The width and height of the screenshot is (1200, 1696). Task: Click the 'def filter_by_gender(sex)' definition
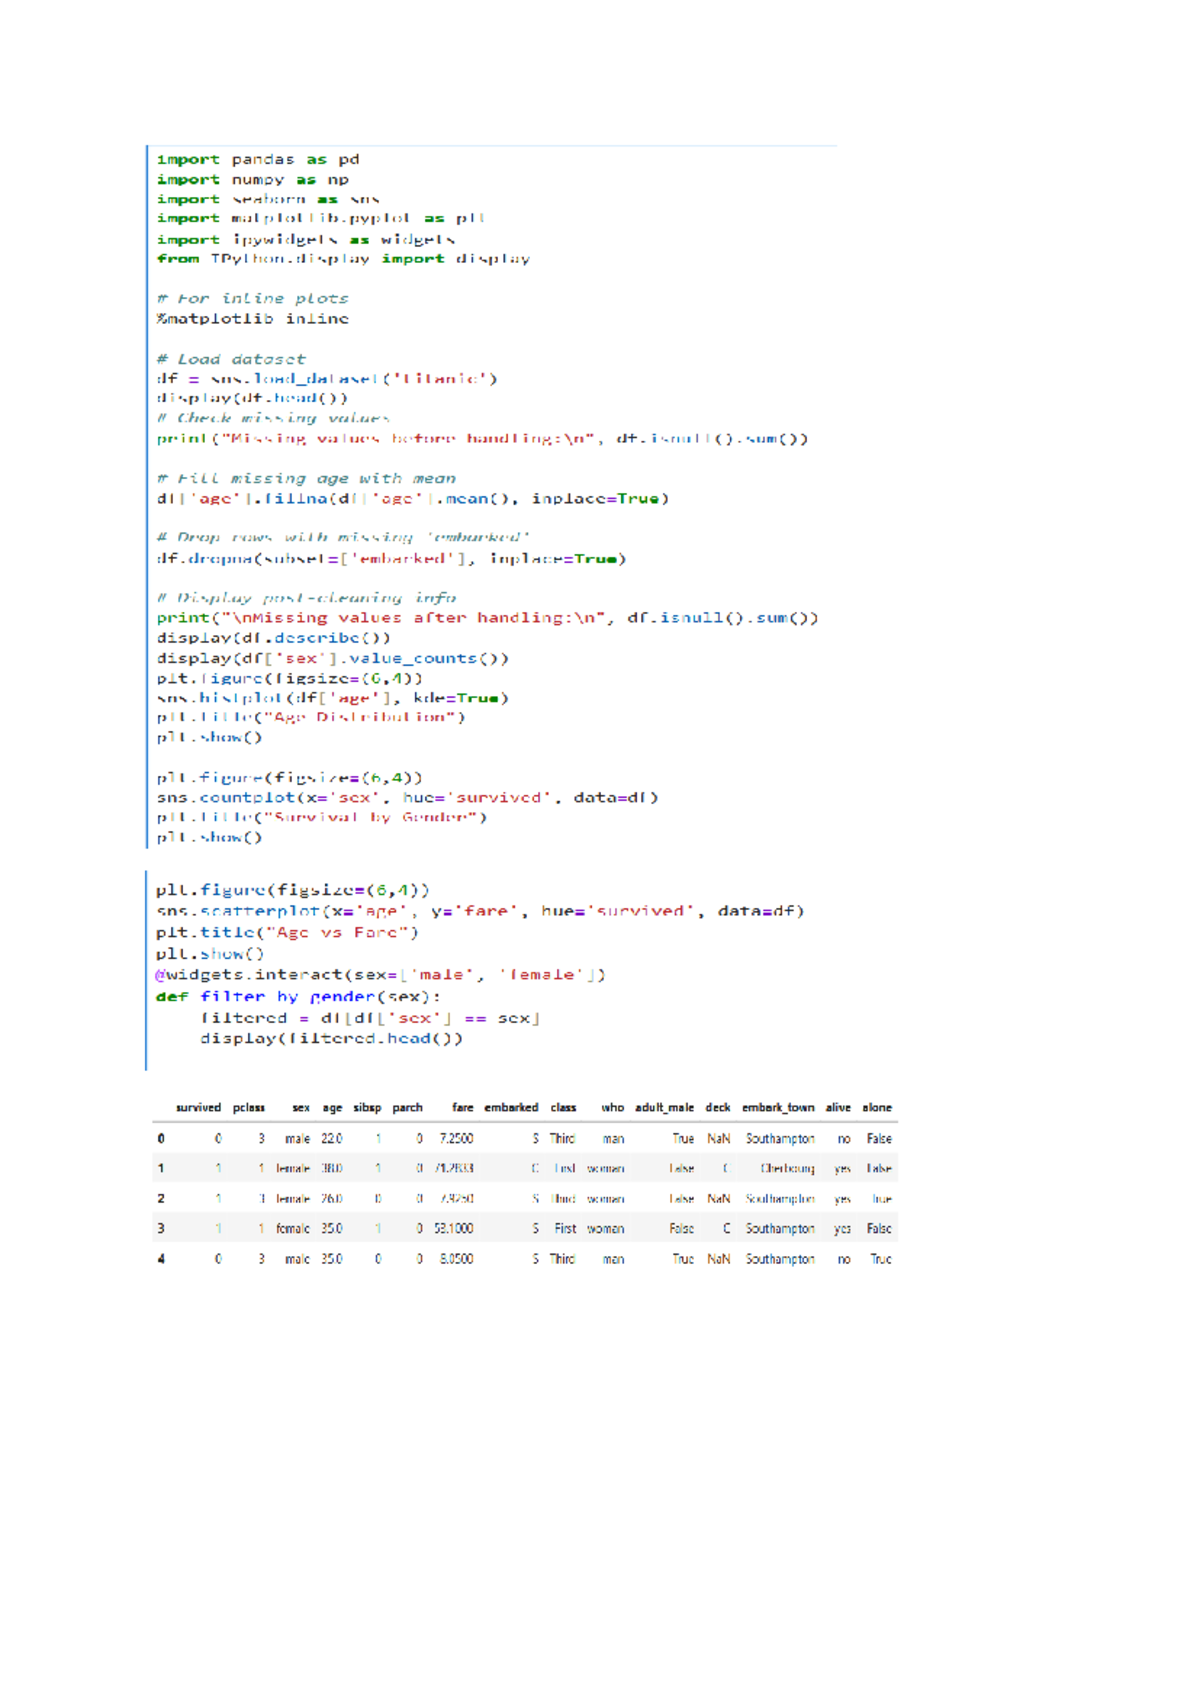[298, 997]
